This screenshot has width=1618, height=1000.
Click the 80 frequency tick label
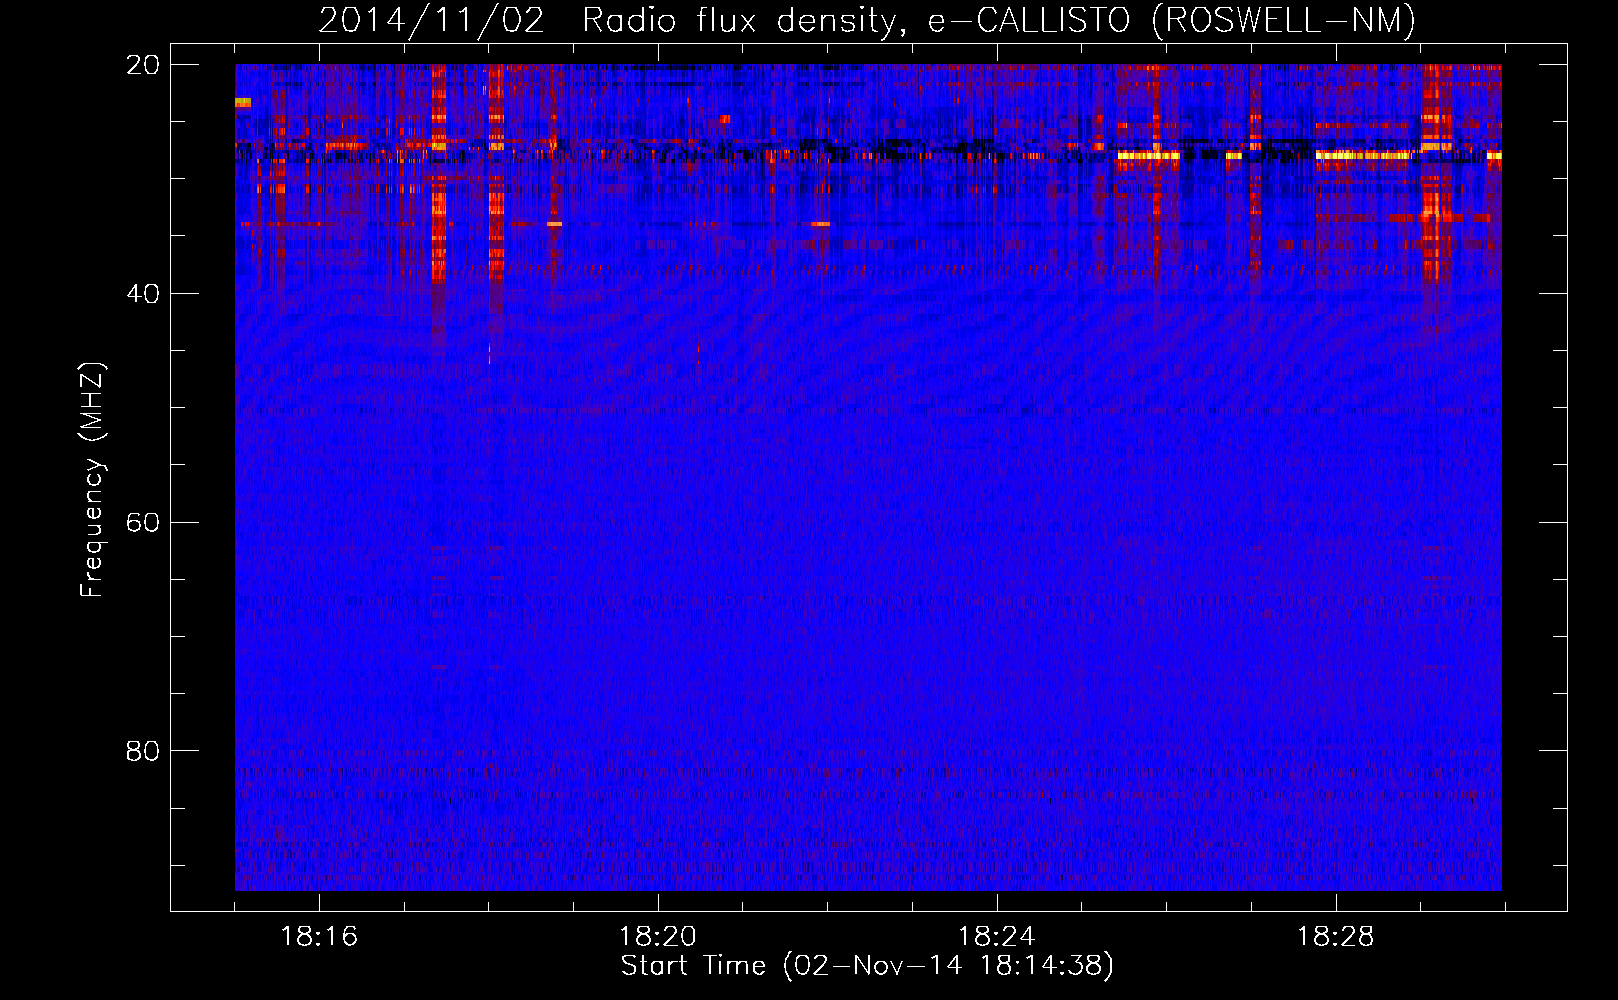point(142,751)
